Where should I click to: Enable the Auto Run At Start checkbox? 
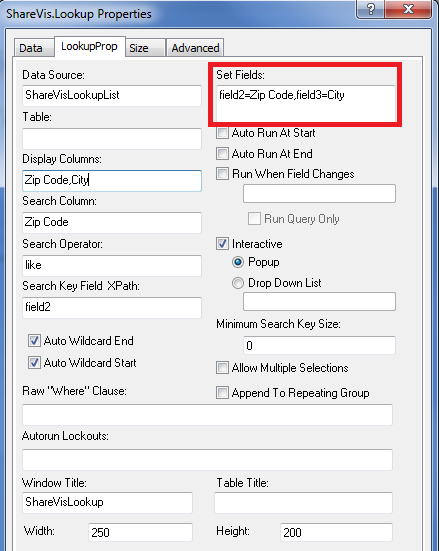click(222, 133)
